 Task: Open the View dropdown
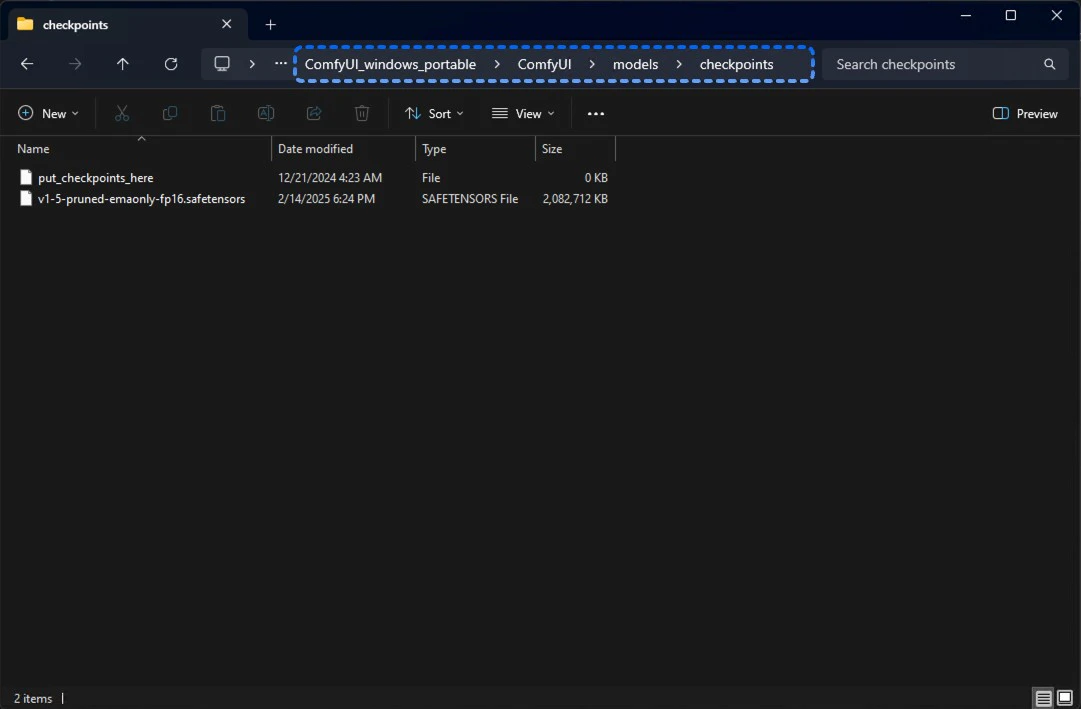522,113
